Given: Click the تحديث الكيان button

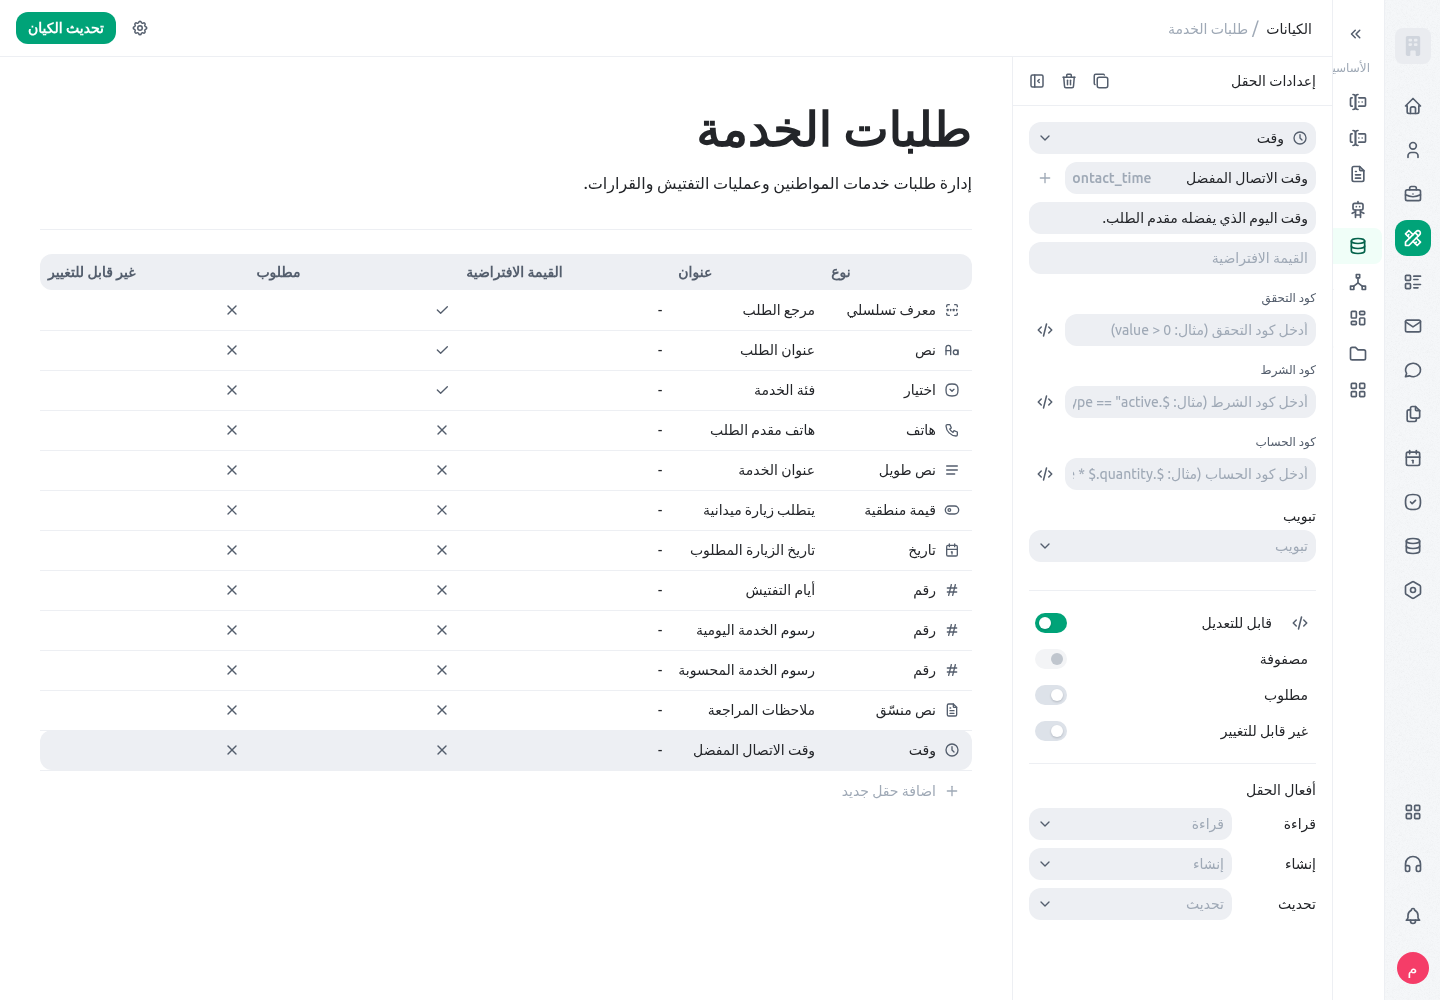Looking at the screenshot, I should coord(66,28).
